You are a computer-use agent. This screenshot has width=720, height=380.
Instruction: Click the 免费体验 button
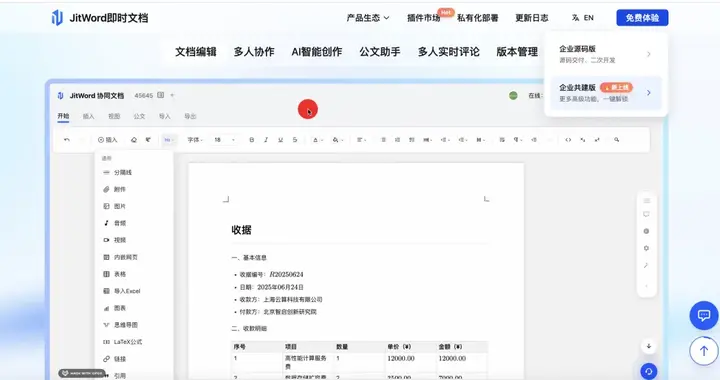pos(642,18)
